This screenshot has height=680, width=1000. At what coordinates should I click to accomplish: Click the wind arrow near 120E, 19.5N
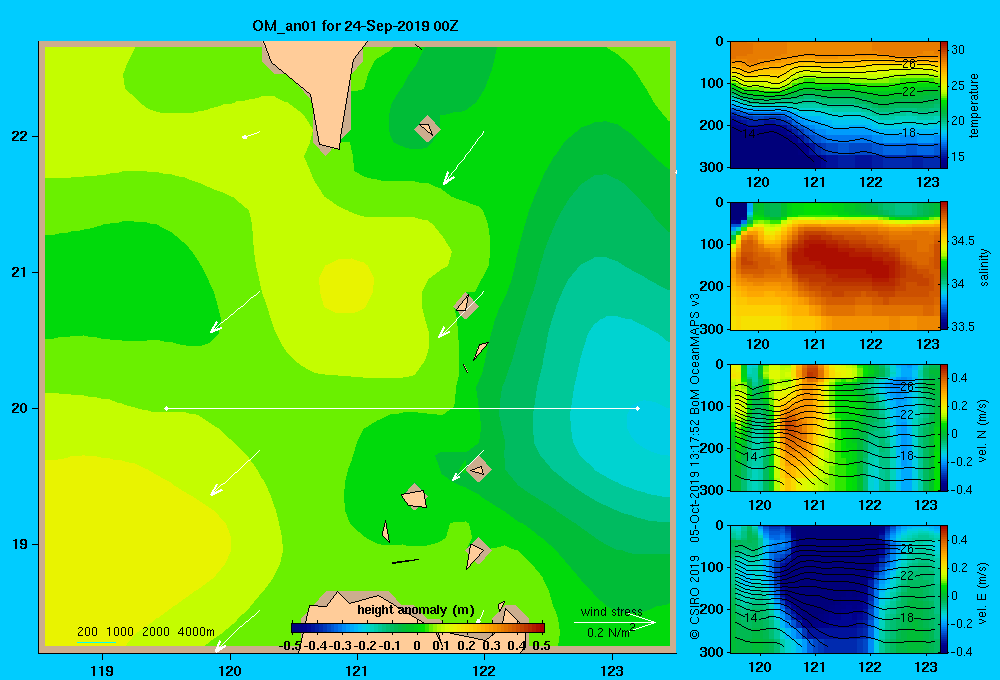235,472
